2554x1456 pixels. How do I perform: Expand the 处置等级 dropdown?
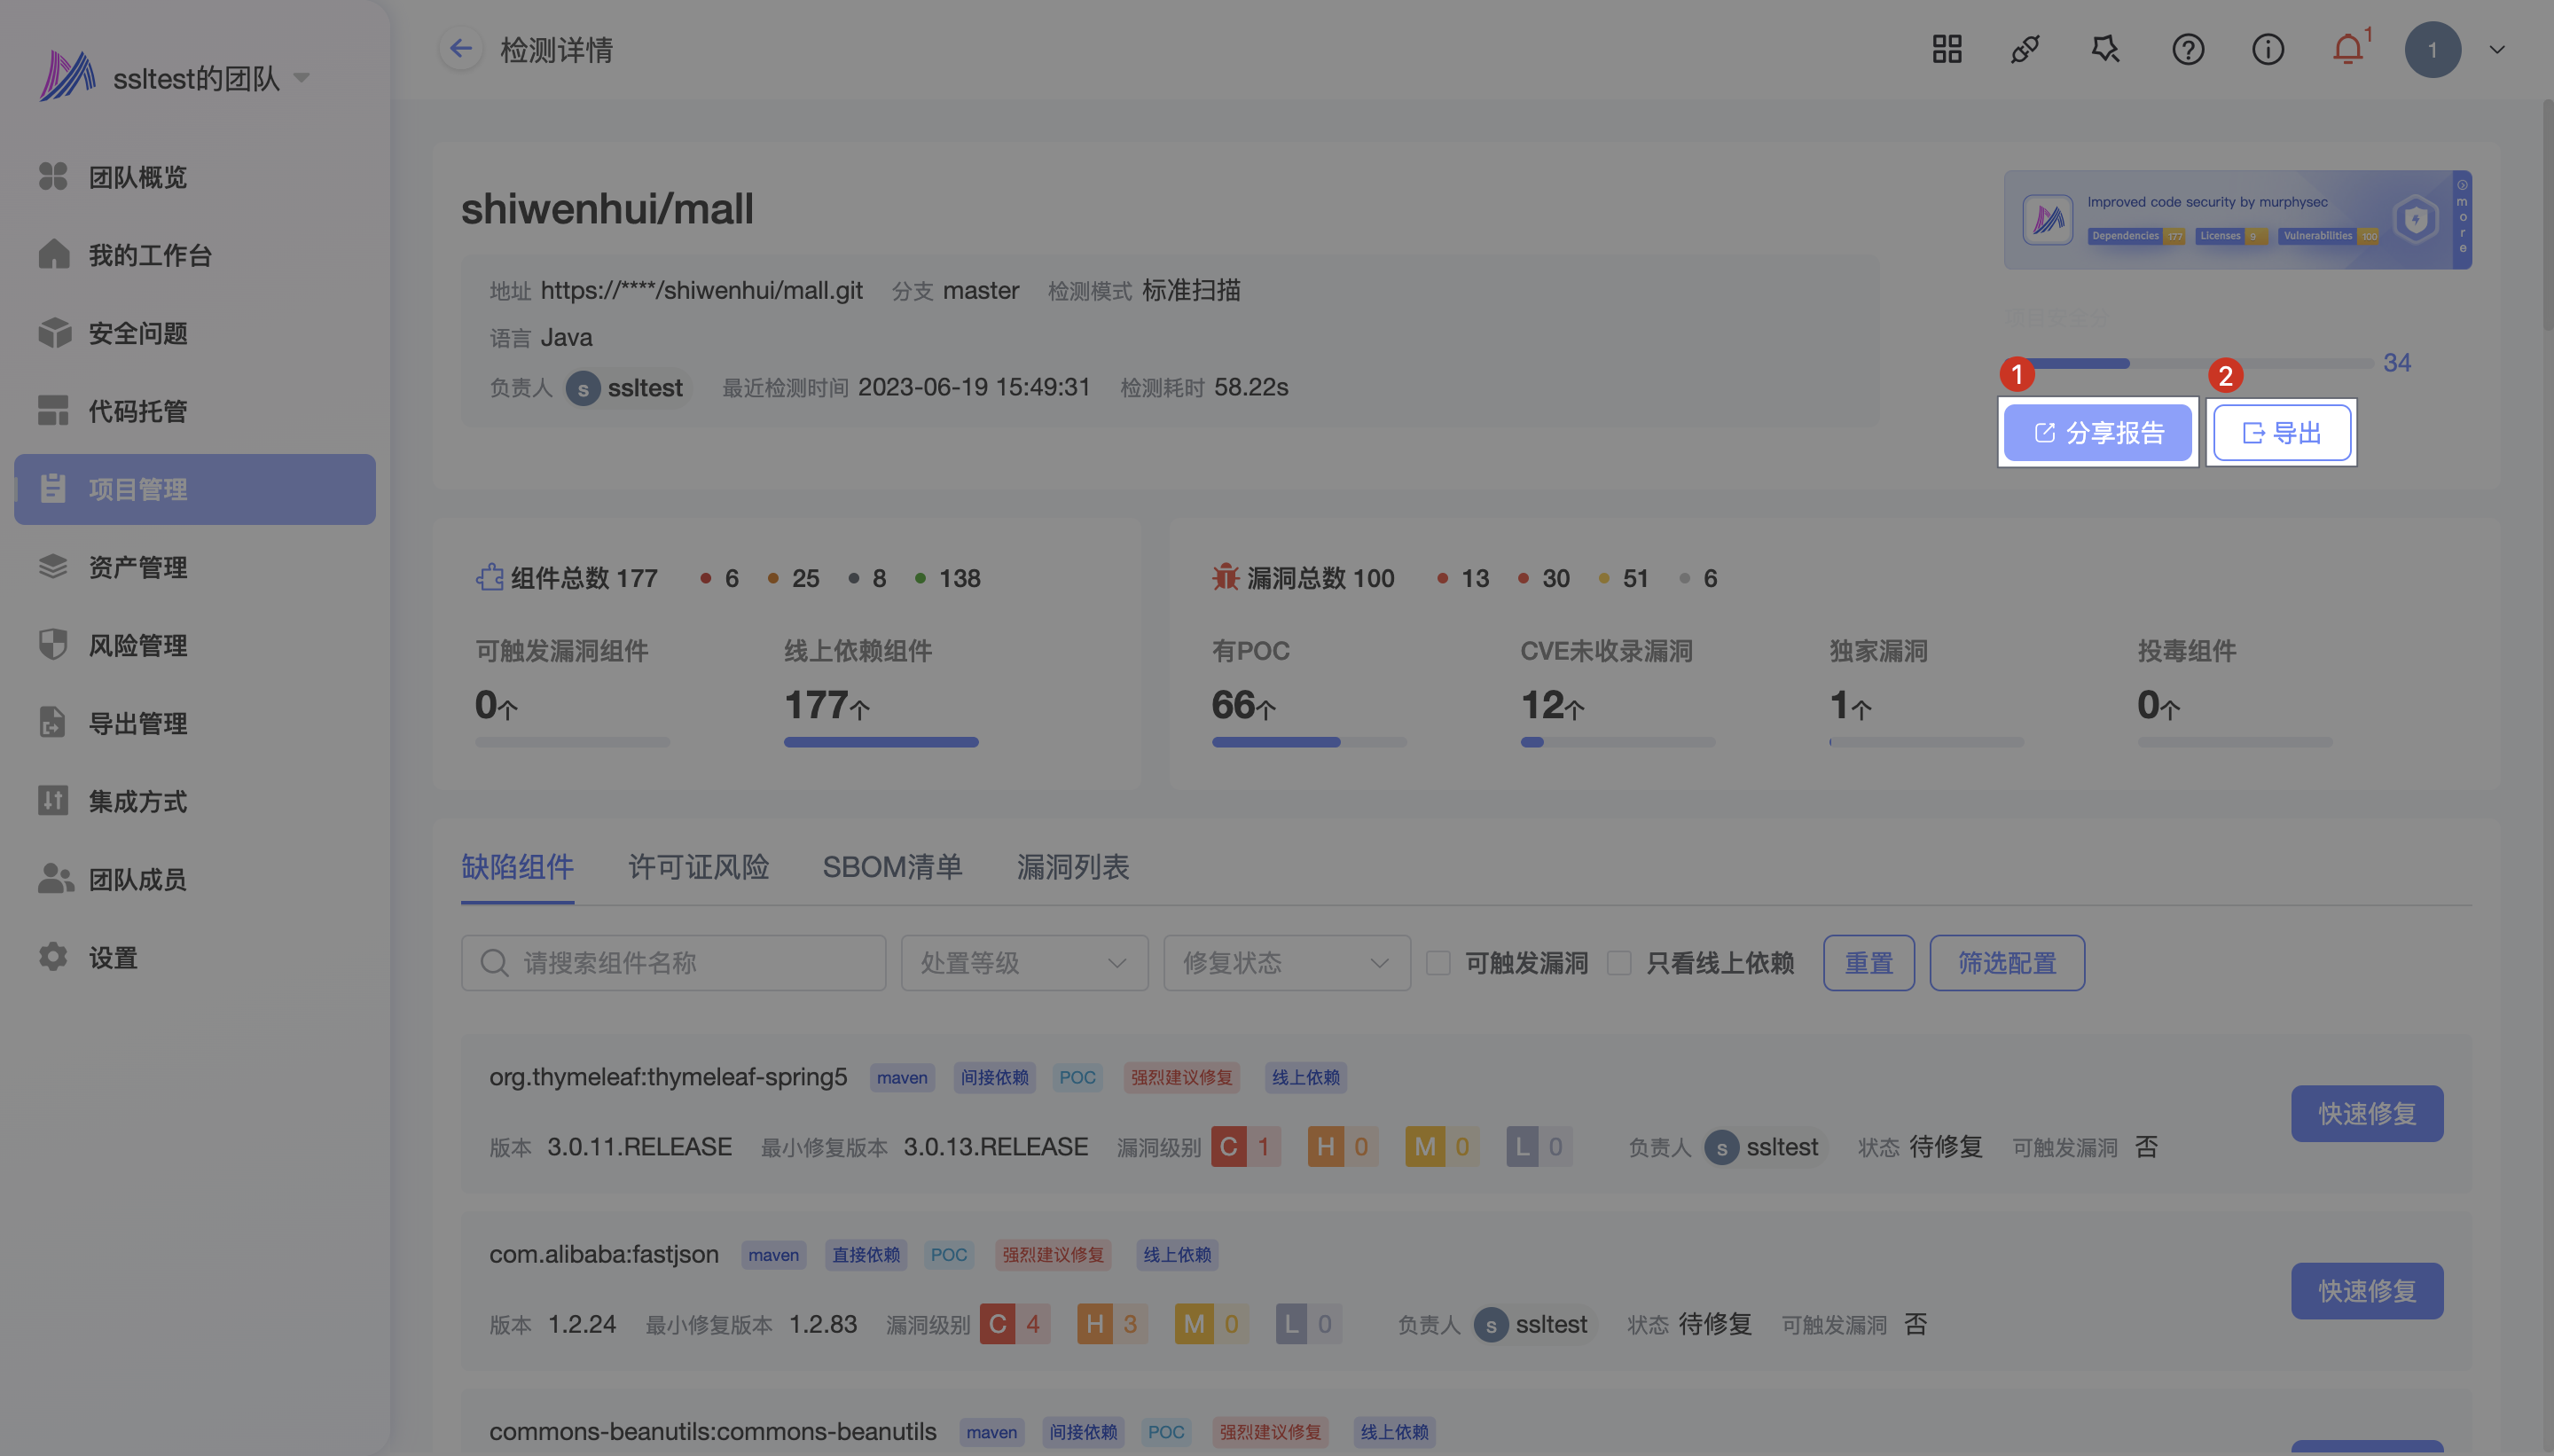coord(1024,963)
